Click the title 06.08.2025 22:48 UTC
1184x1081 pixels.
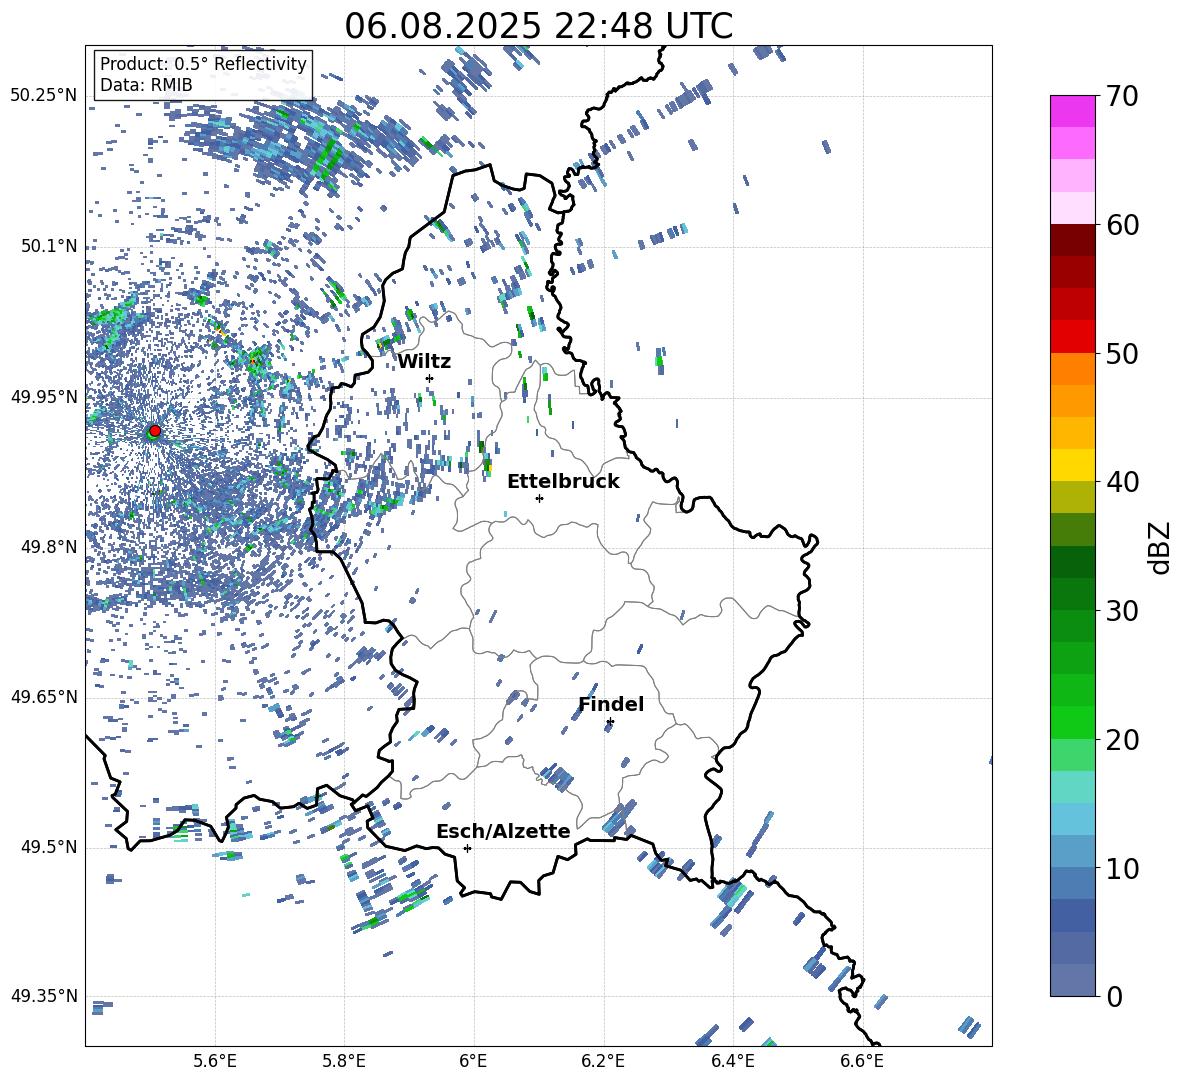pos(539,26)
